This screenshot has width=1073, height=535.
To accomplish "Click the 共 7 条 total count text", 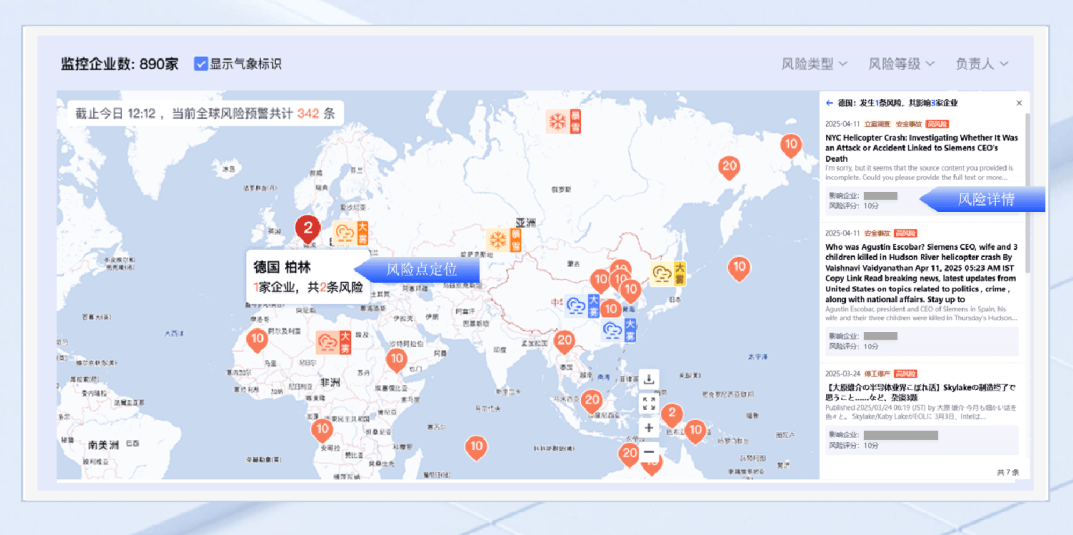I will tap(1008, 472).
